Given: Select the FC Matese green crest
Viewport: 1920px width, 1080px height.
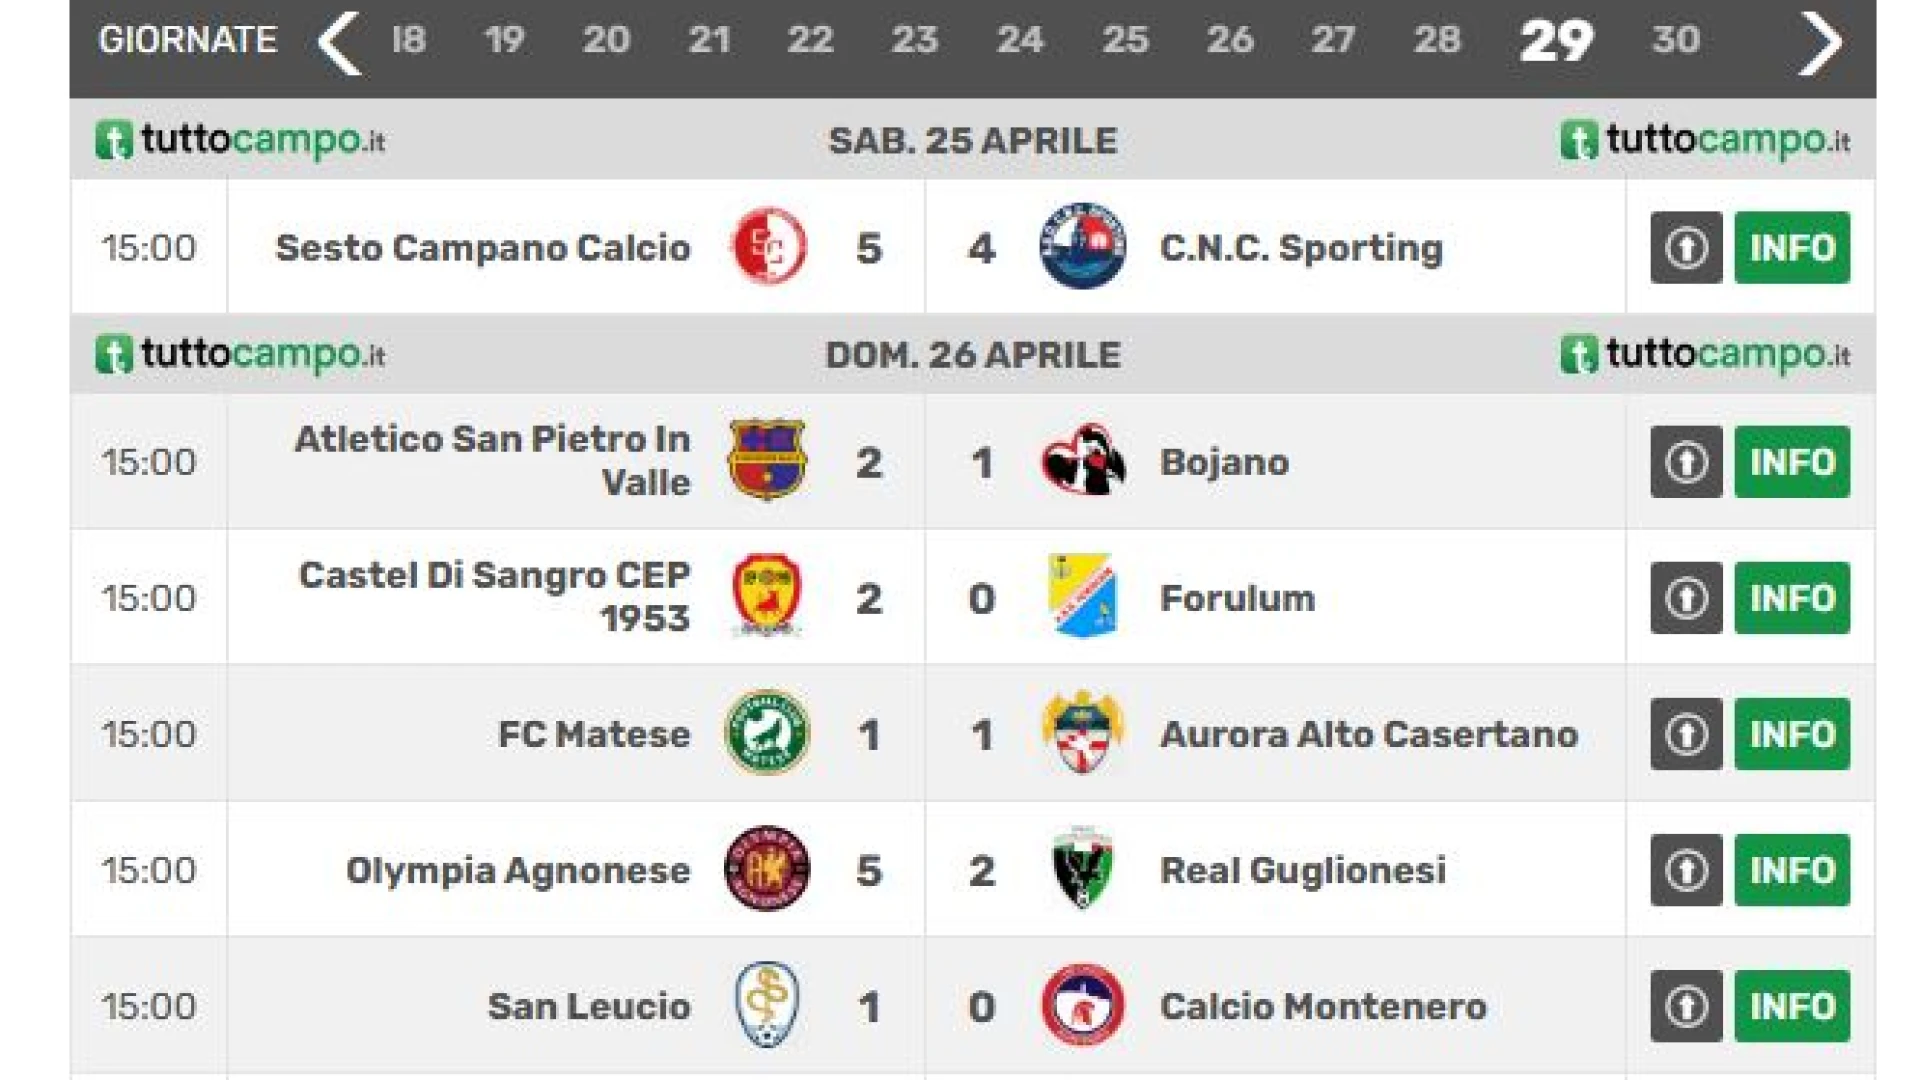Looking at the screenshot, I should [x=767, y=733].
